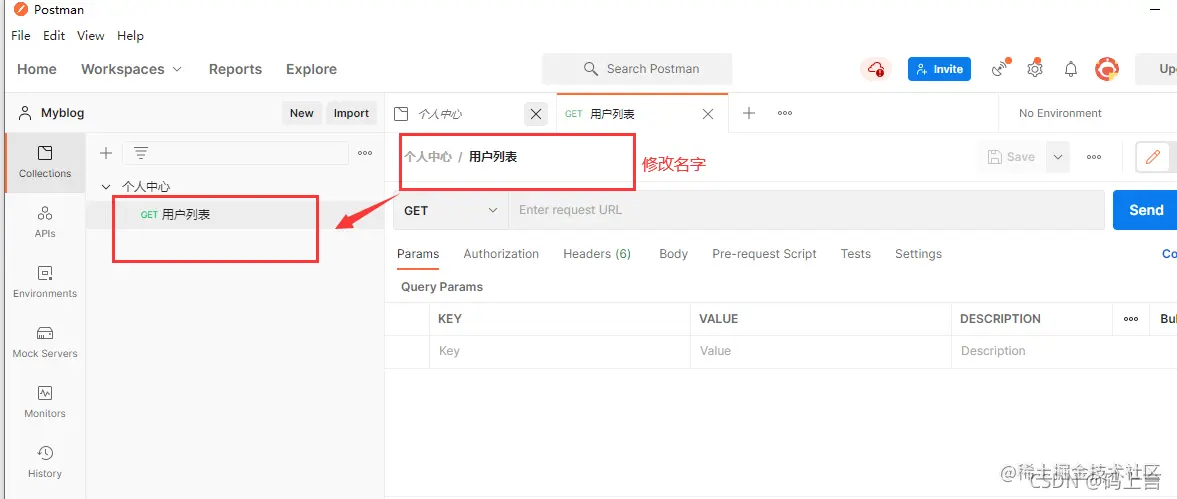Image resolution: width=1177 pixels, height=499 pixels.
Task: Click the pencil edit icon
Action: click(1151, 157)
